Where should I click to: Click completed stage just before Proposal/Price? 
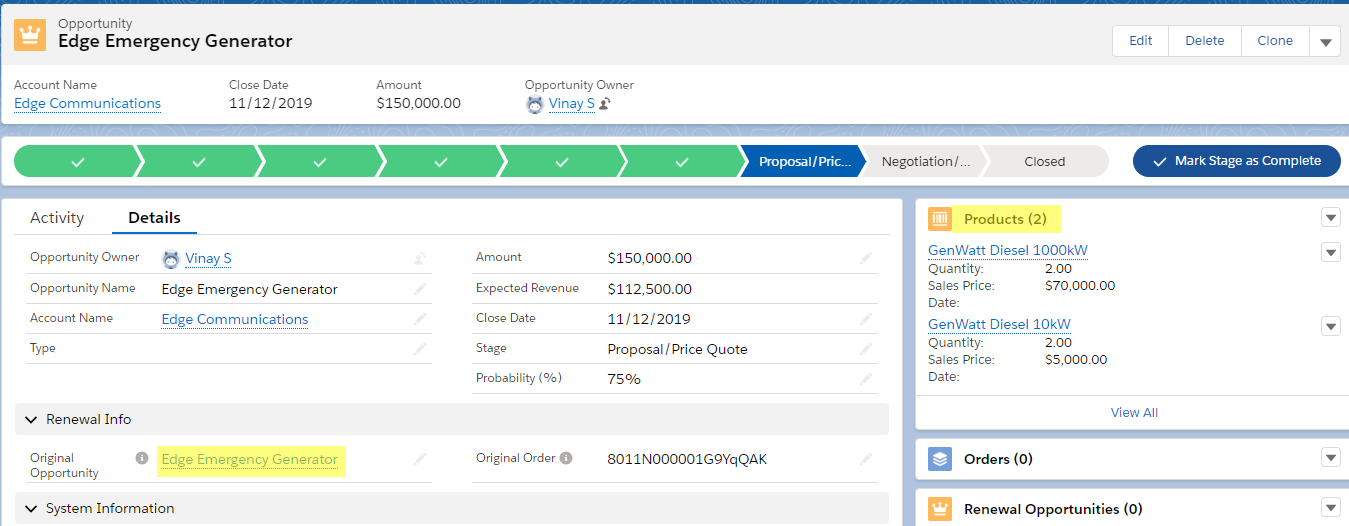[682, 161]
